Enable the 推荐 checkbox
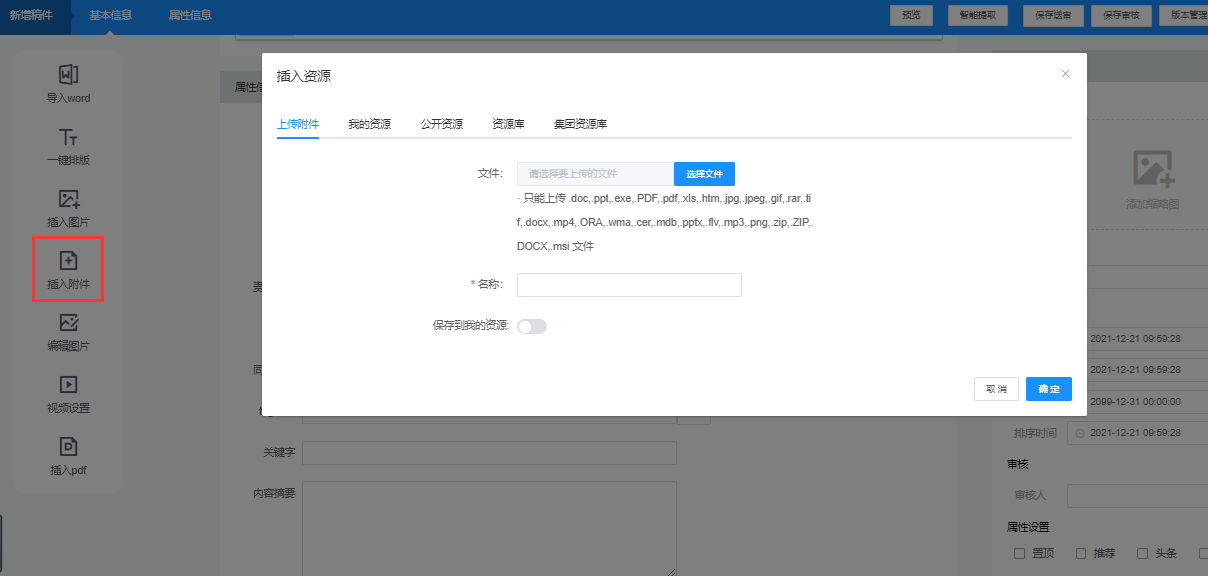Image resolution: width=1208 pixels, height=576 pixels. [1080, 553]
